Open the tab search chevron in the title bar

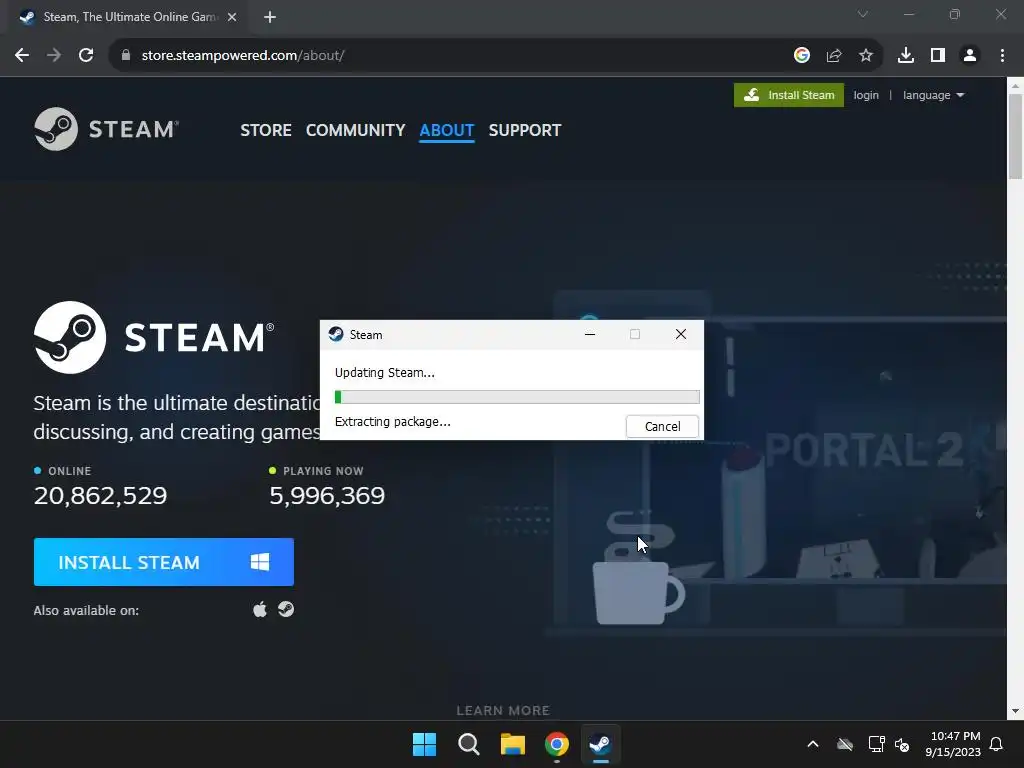point(863,14)
